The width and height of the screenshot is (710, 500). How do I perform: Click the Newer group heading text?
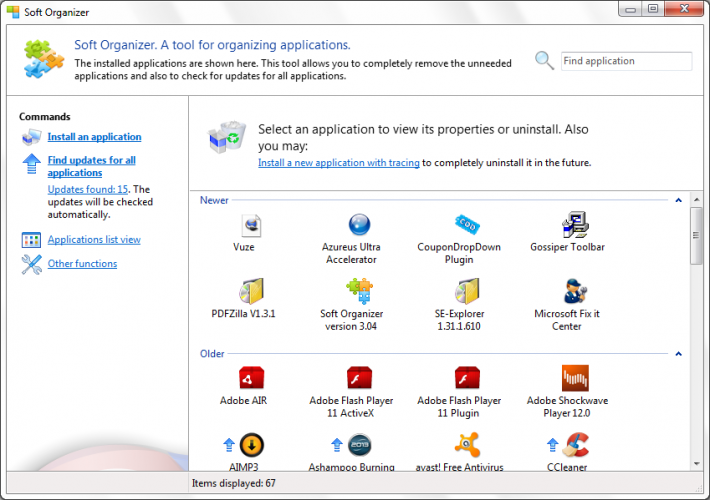click(x=214, y=200)
